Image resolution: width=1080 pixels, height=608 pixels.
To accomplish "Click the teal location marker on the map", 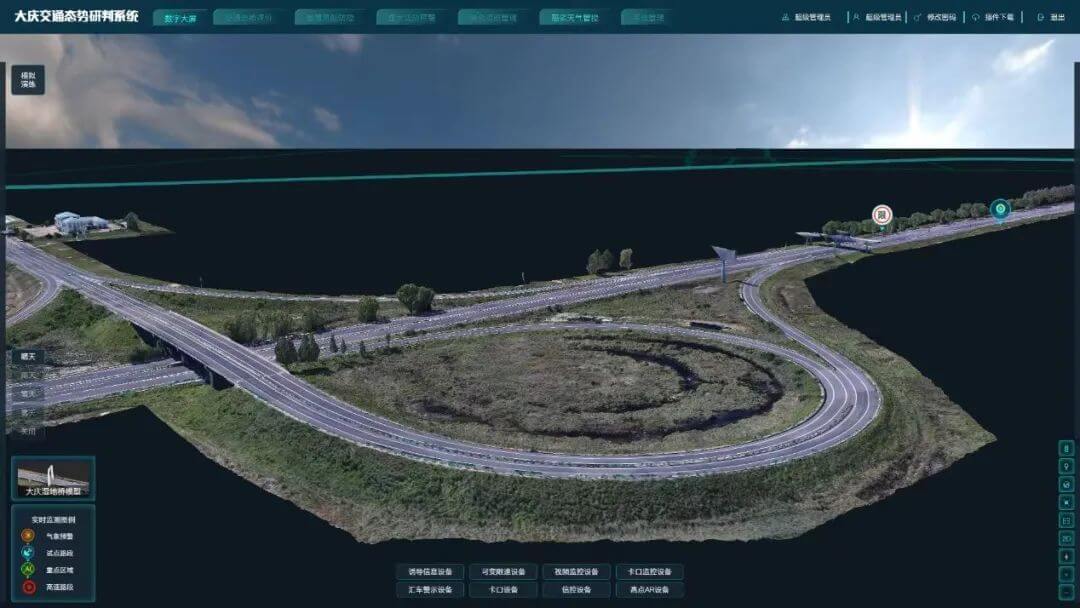I will coord(999,209).
